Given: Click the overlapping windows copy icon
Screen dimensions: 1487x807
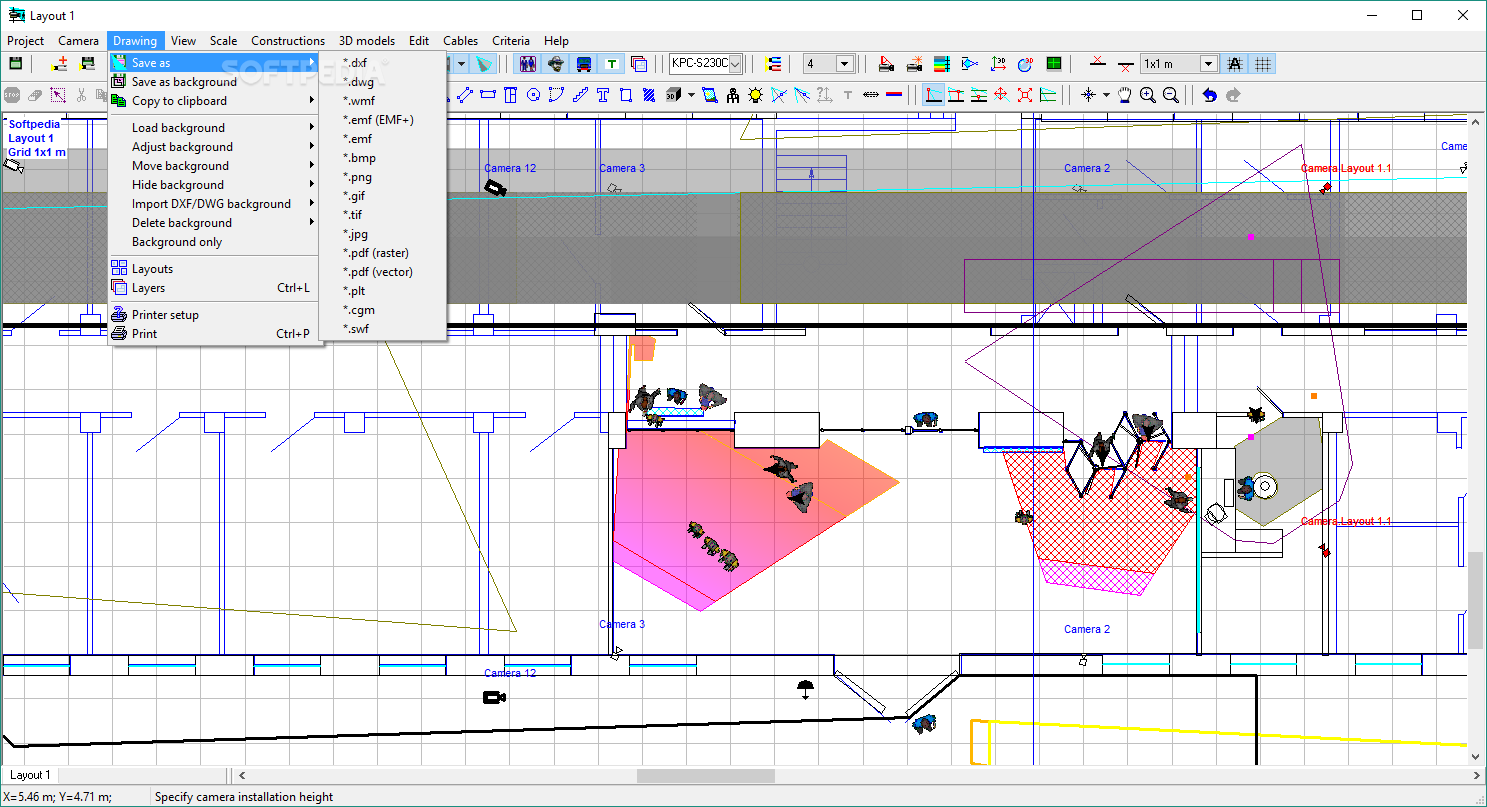Looking at the screenshot, I should coord(640,64).
